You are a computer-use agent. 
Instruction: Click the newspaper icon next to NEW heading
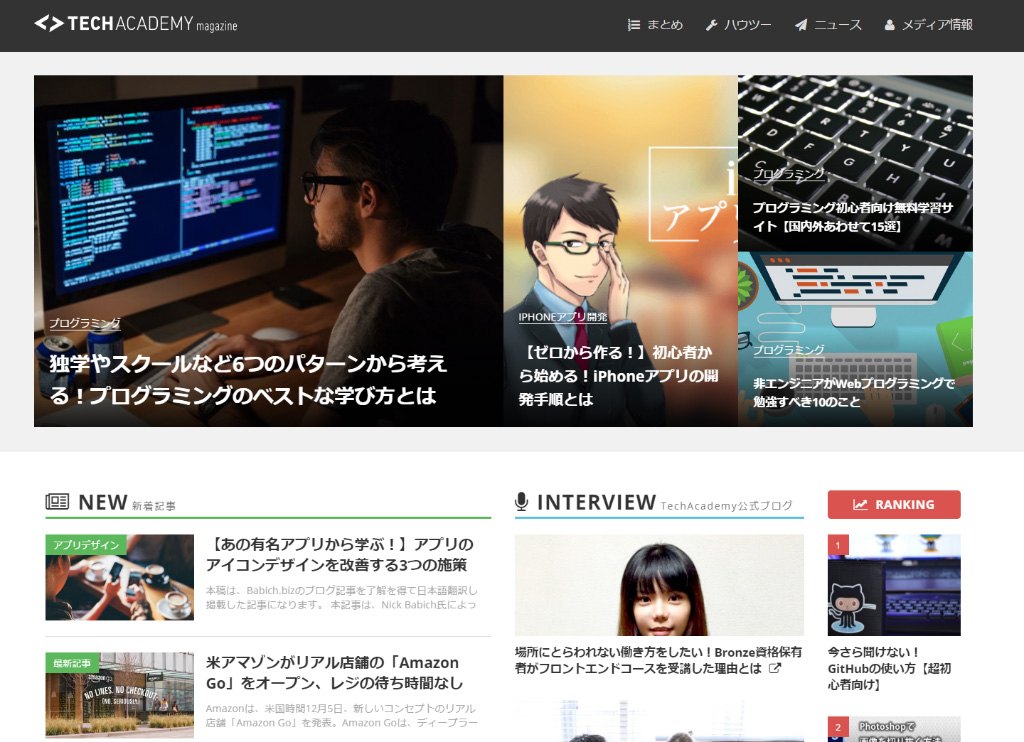pyautogui.click(x=57, y=502)
